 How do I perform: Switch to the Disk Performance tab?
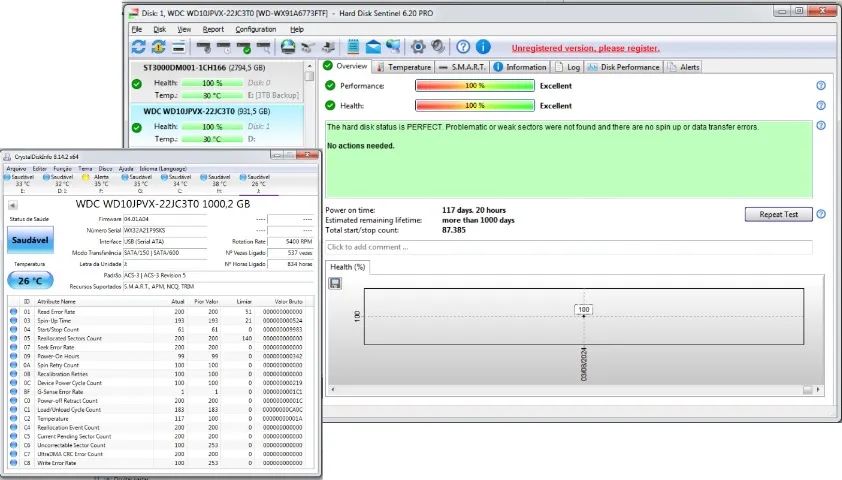coord(625,67)
